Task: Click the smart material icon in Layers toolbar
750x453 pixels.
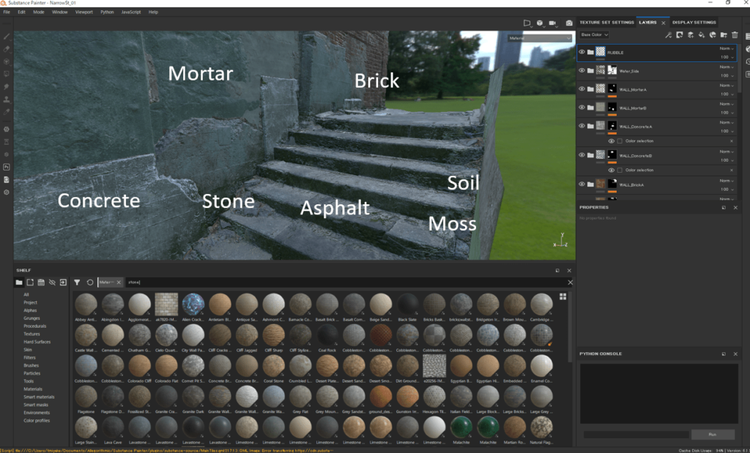Action: coord(713,35)
